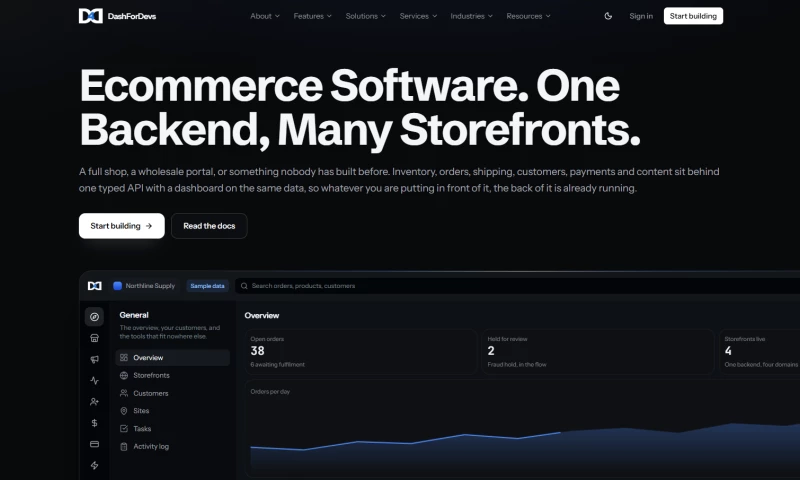Select Tasks in the General sidebar
This screenshot has height=480, width=800.
pyautogui.click(x=172, y=428)
